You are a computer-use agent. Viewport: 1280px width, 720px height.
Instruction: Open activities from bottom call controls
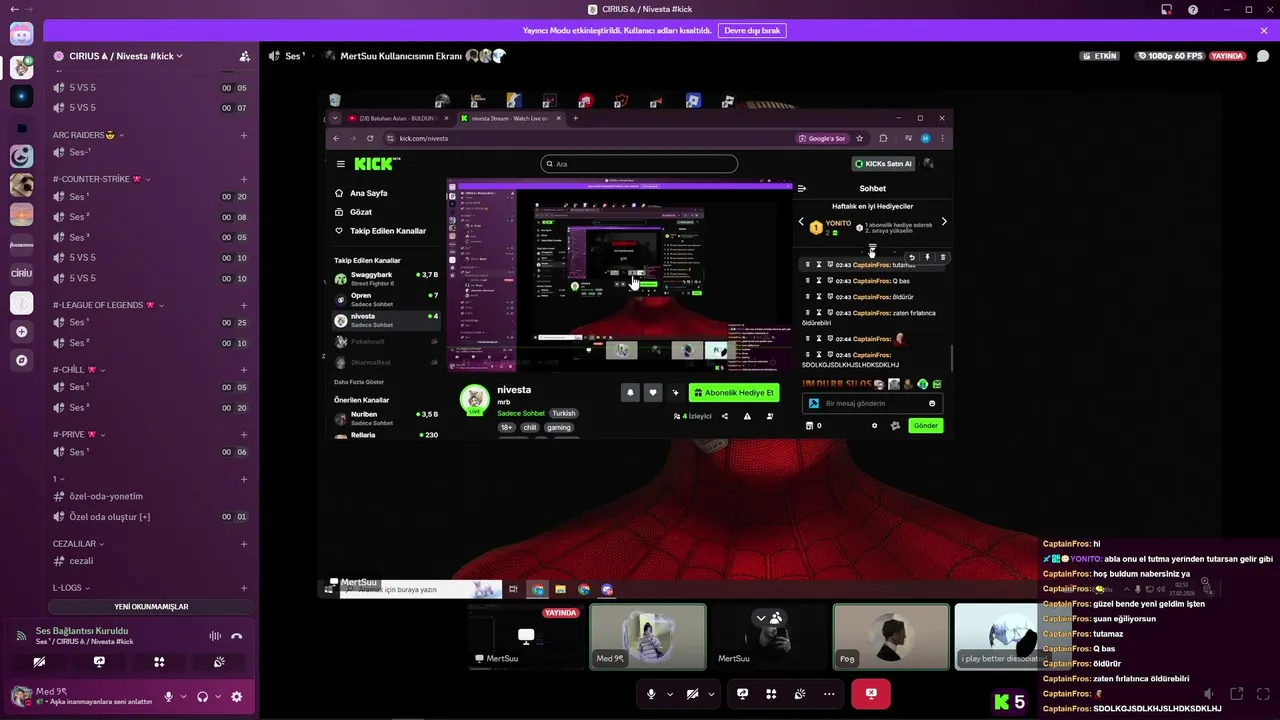pos(771,694)
